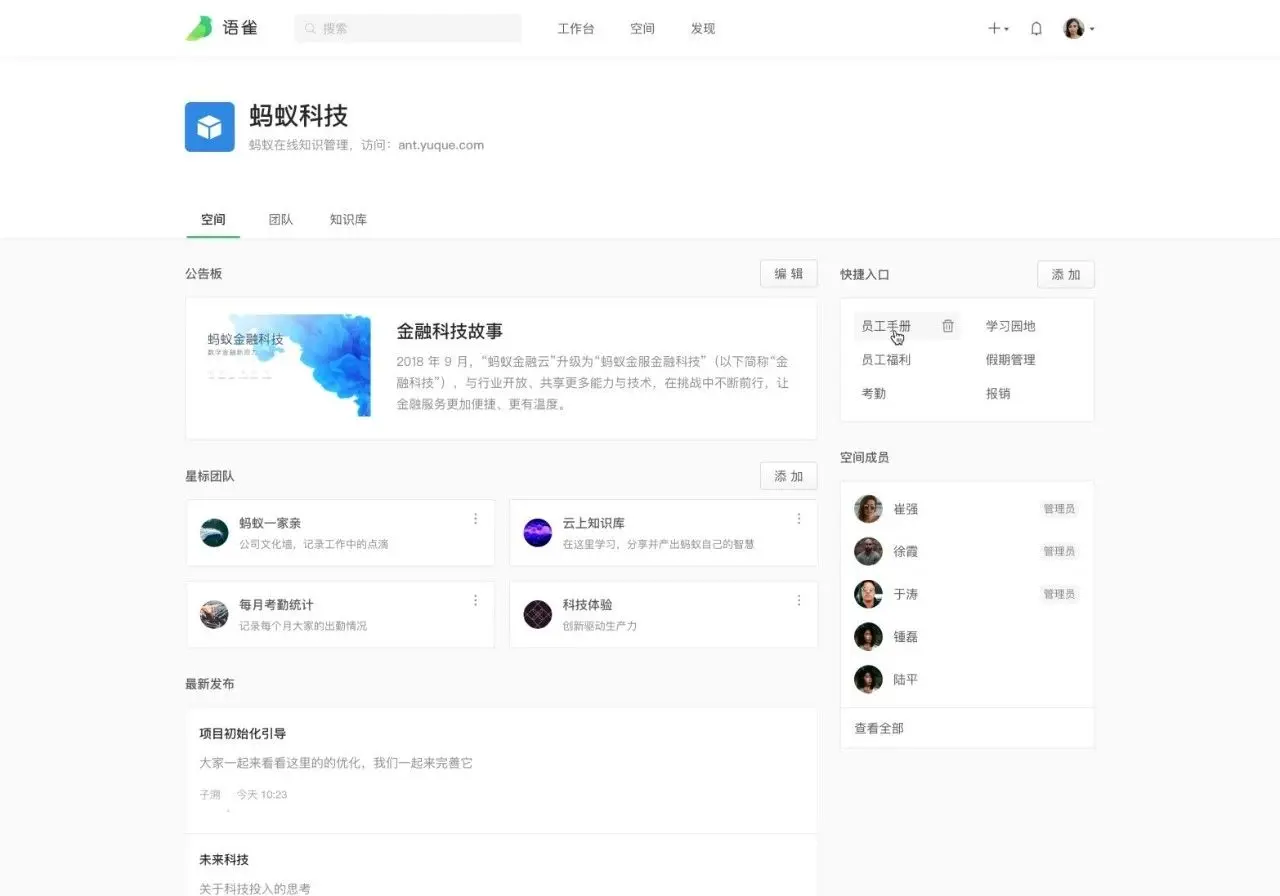This screenshot has width=1280, height=896.
Task: Open more options for 云上知识库 team
Action: point(799,519)
